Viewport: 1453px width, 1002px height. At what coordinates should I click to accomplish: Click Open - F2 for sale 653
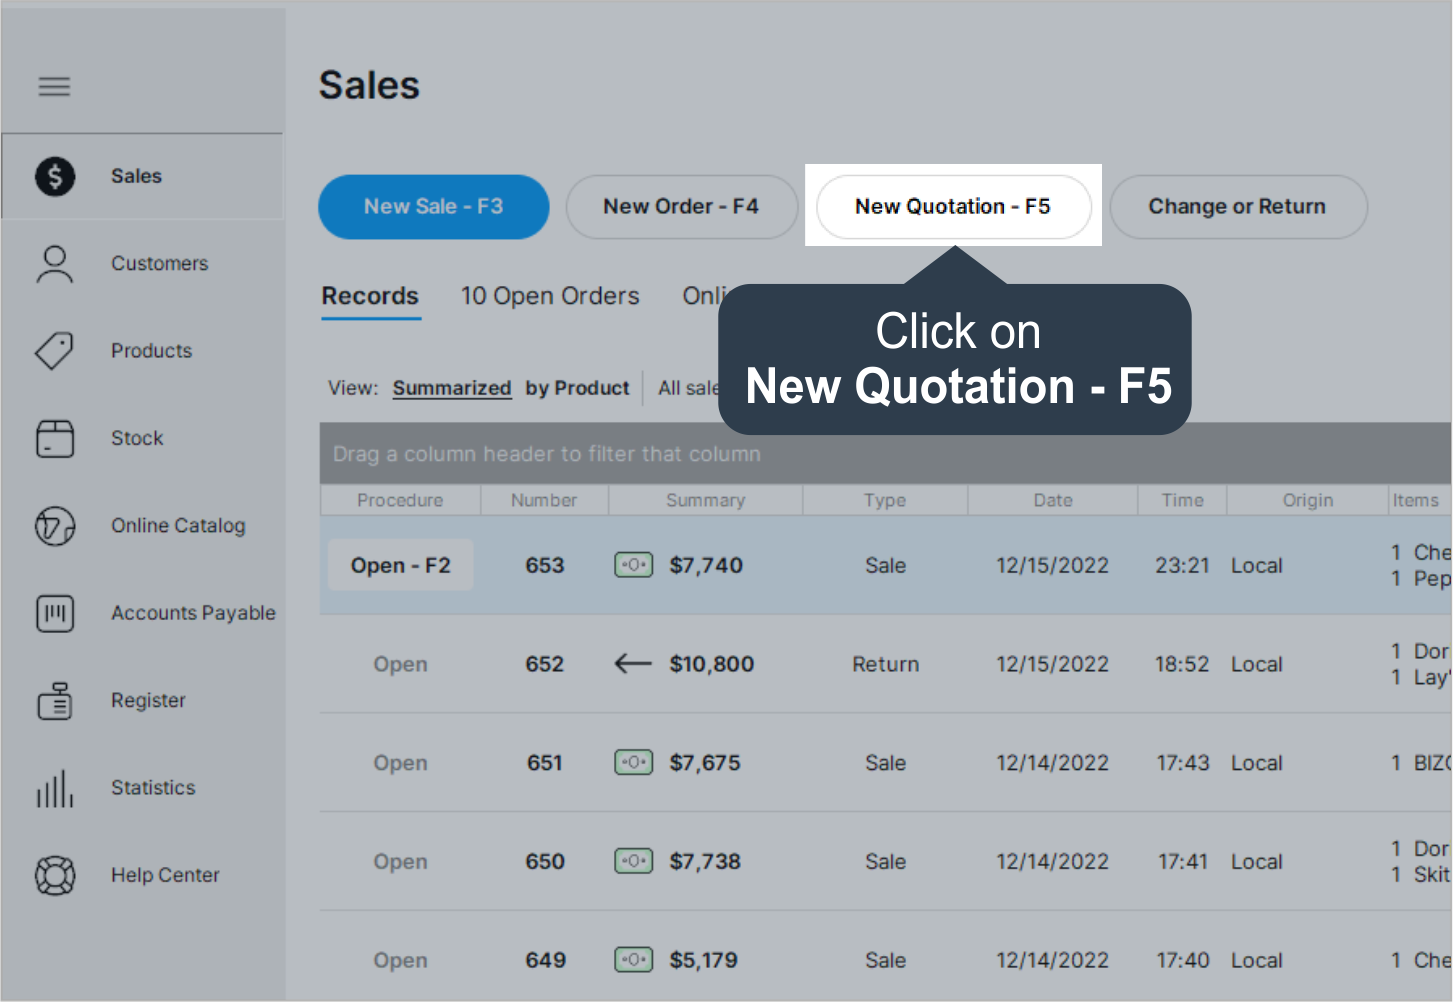click(400, 566)
